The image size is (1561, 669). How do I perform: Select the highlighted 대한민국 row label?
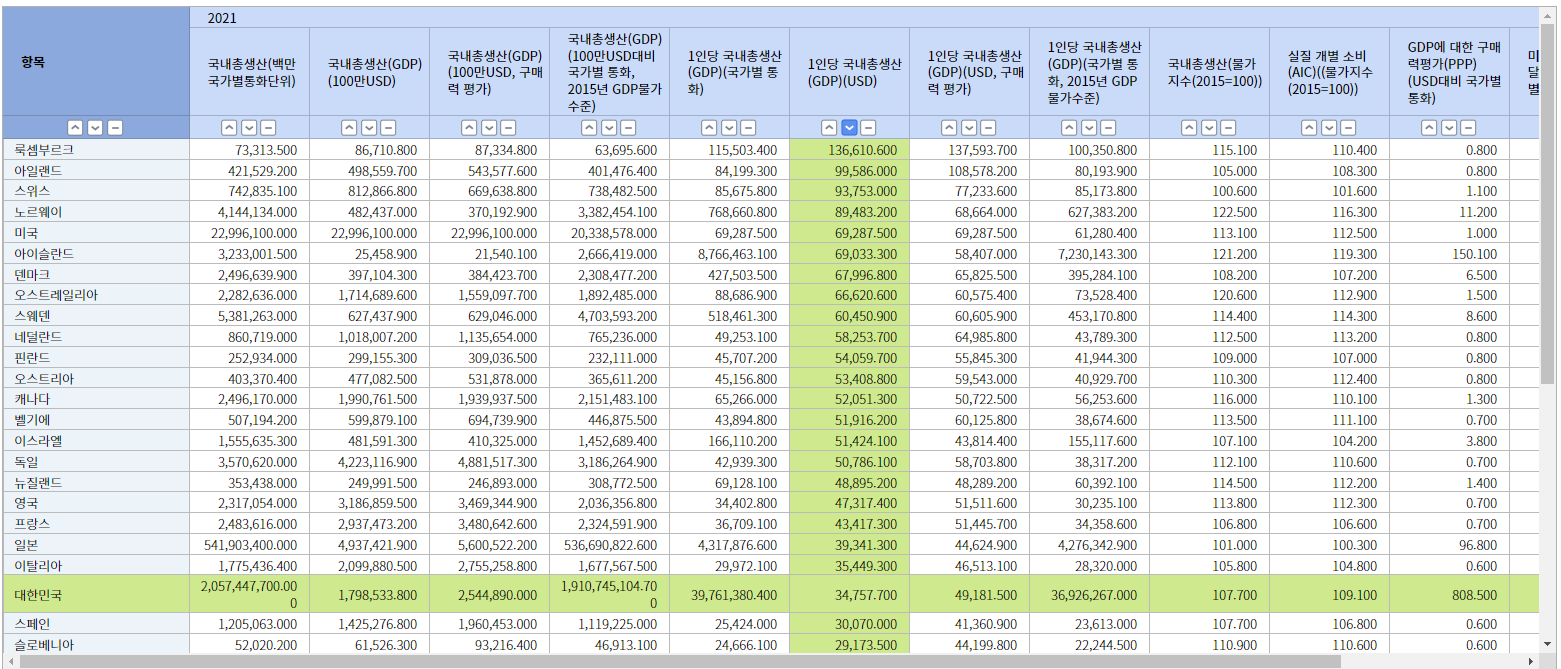(38, 594)
